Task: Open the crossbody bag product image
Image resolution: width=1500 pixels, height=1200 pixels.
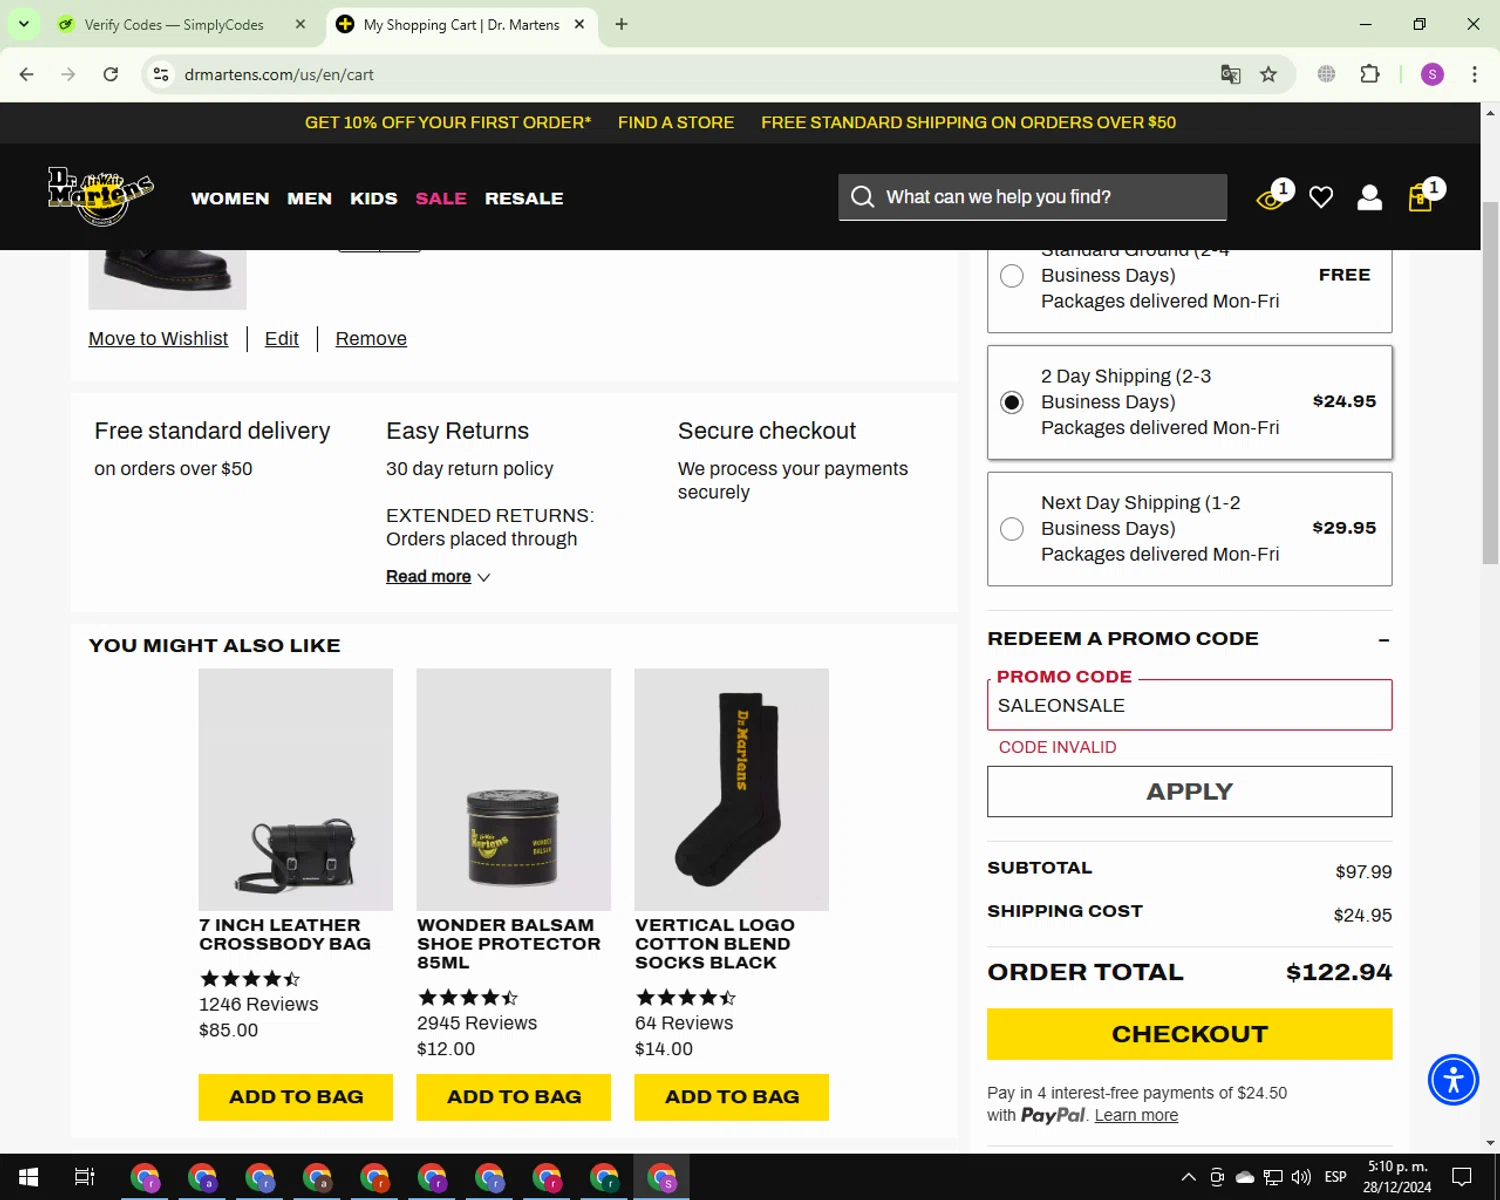Action: [x=296, y=789]
